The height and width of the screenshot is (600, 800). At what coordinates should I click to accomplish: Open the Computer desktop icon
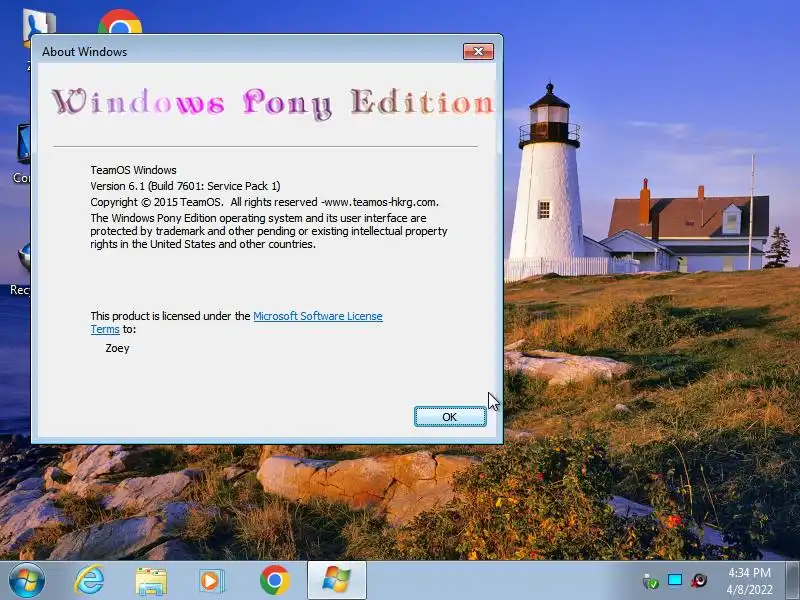[21, 154]
